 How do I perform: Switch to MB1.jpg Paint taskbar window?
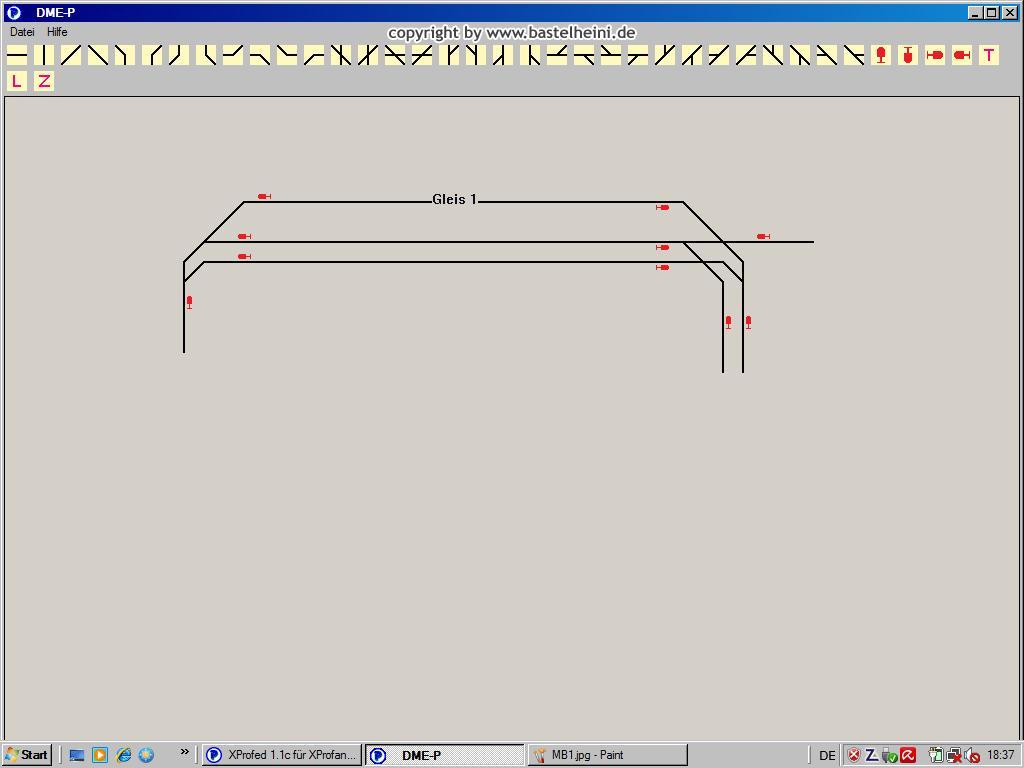(607, 755)
